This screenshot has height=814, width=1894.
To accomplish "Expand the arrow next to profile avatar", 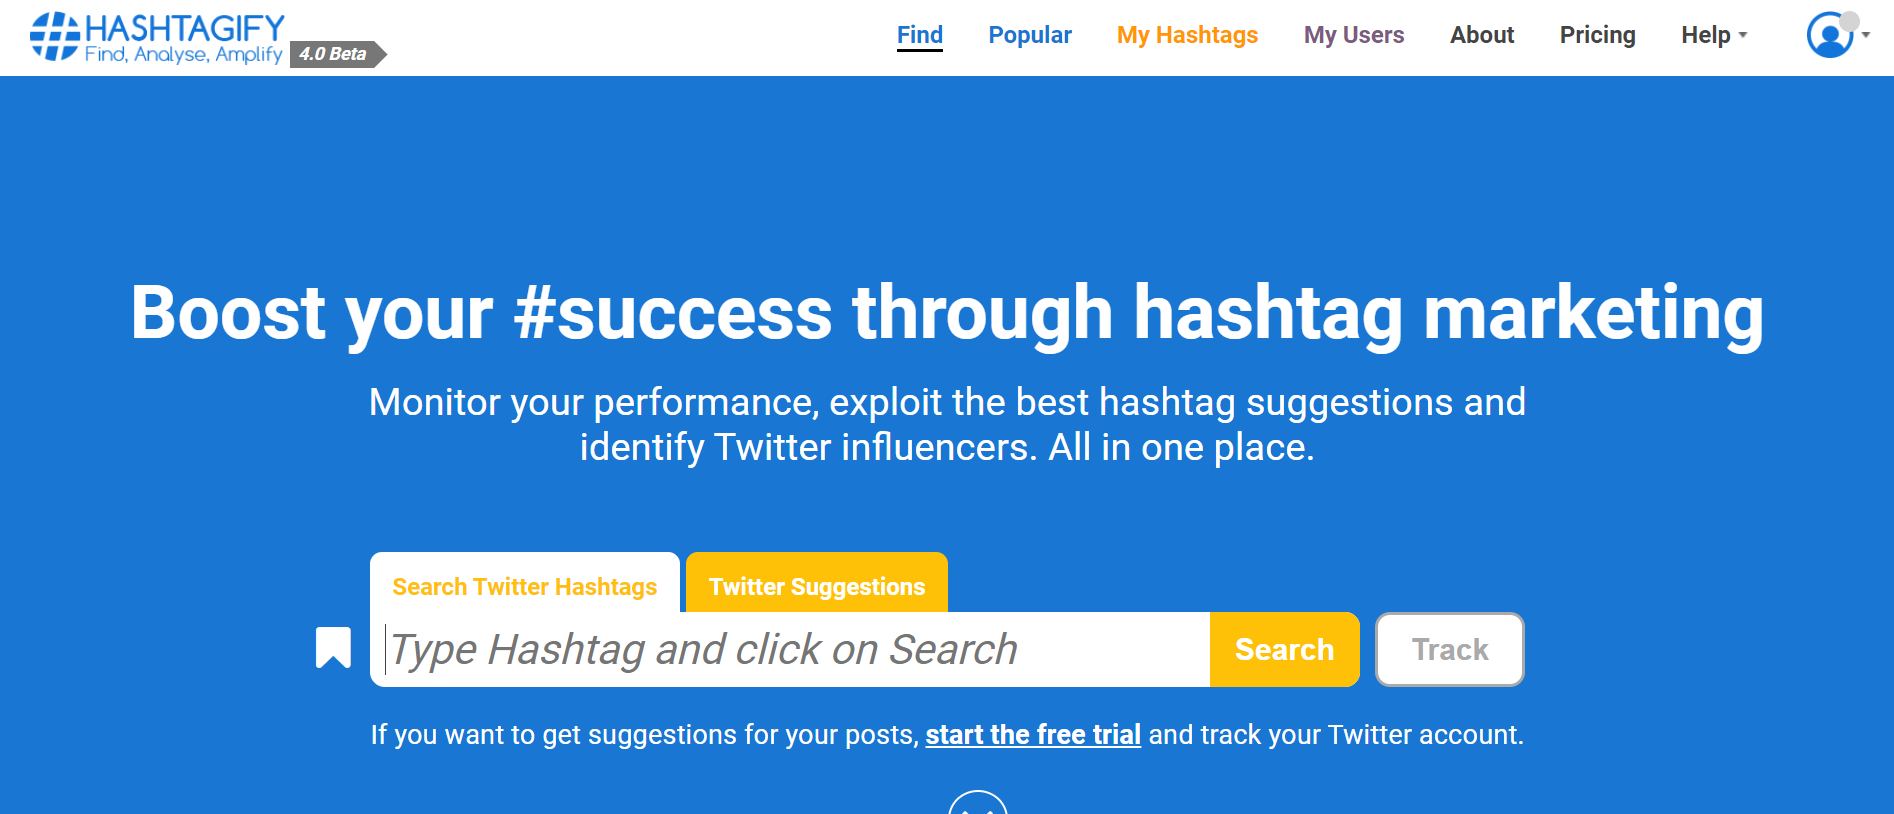I will (1866, 35).
